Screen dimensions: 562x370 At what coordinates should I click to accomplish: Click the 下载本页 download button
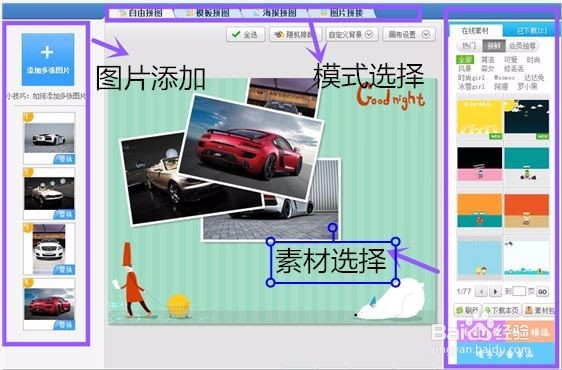[502, 310]
